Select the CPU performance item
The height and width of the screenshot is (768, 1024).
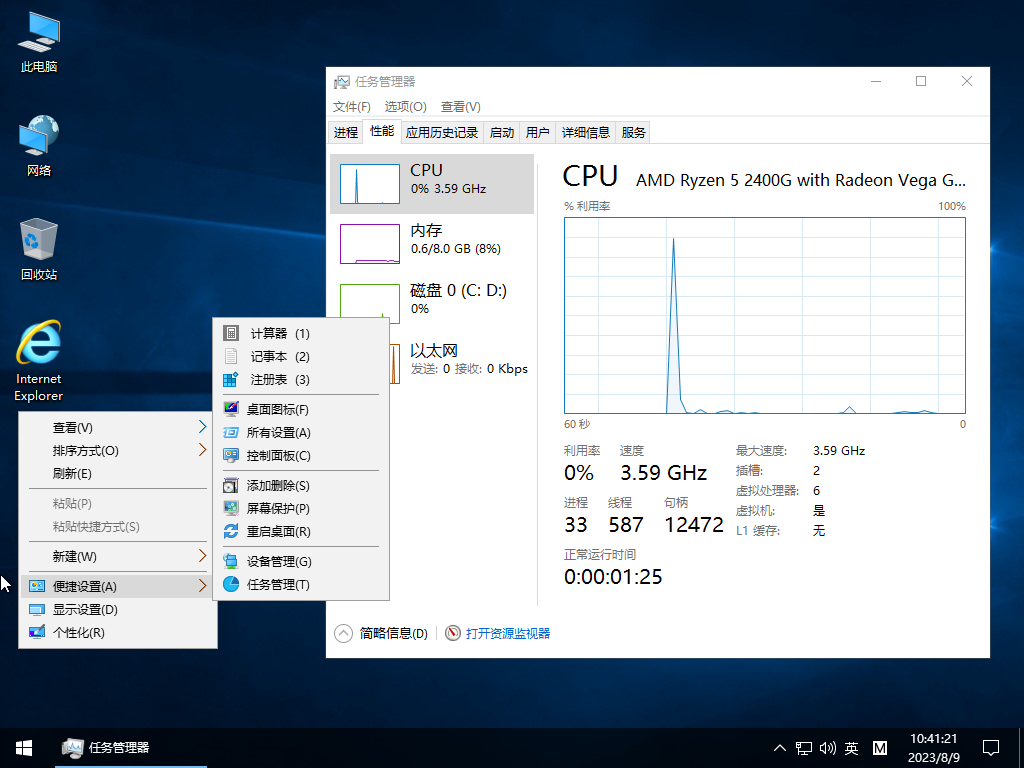pyautogui.click(x=432, y=184)
